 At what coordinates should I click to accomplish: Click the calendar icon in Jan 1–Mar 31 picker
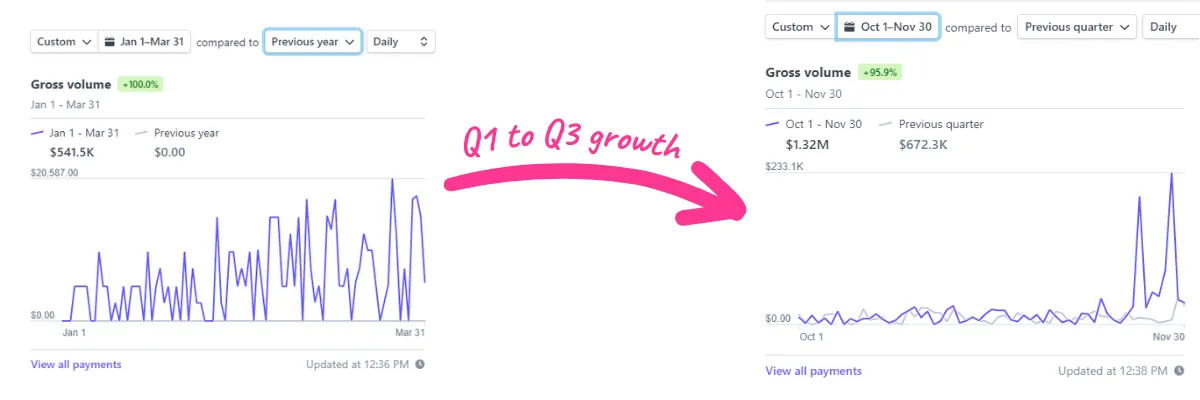click(110, 42)
